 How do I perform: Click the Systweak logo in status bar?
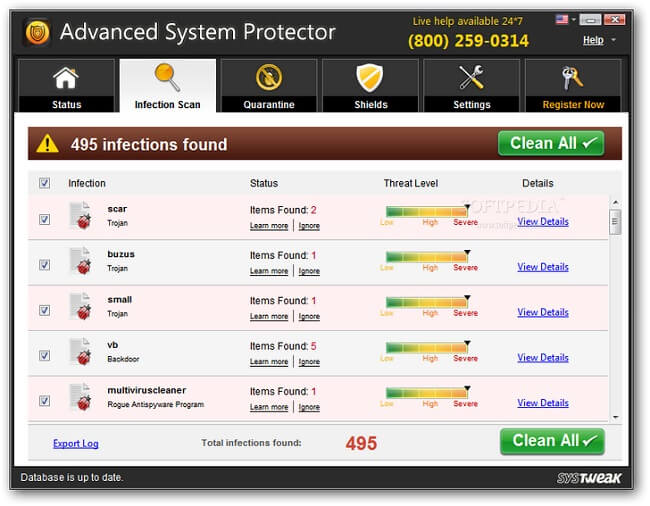coord(589,478)
